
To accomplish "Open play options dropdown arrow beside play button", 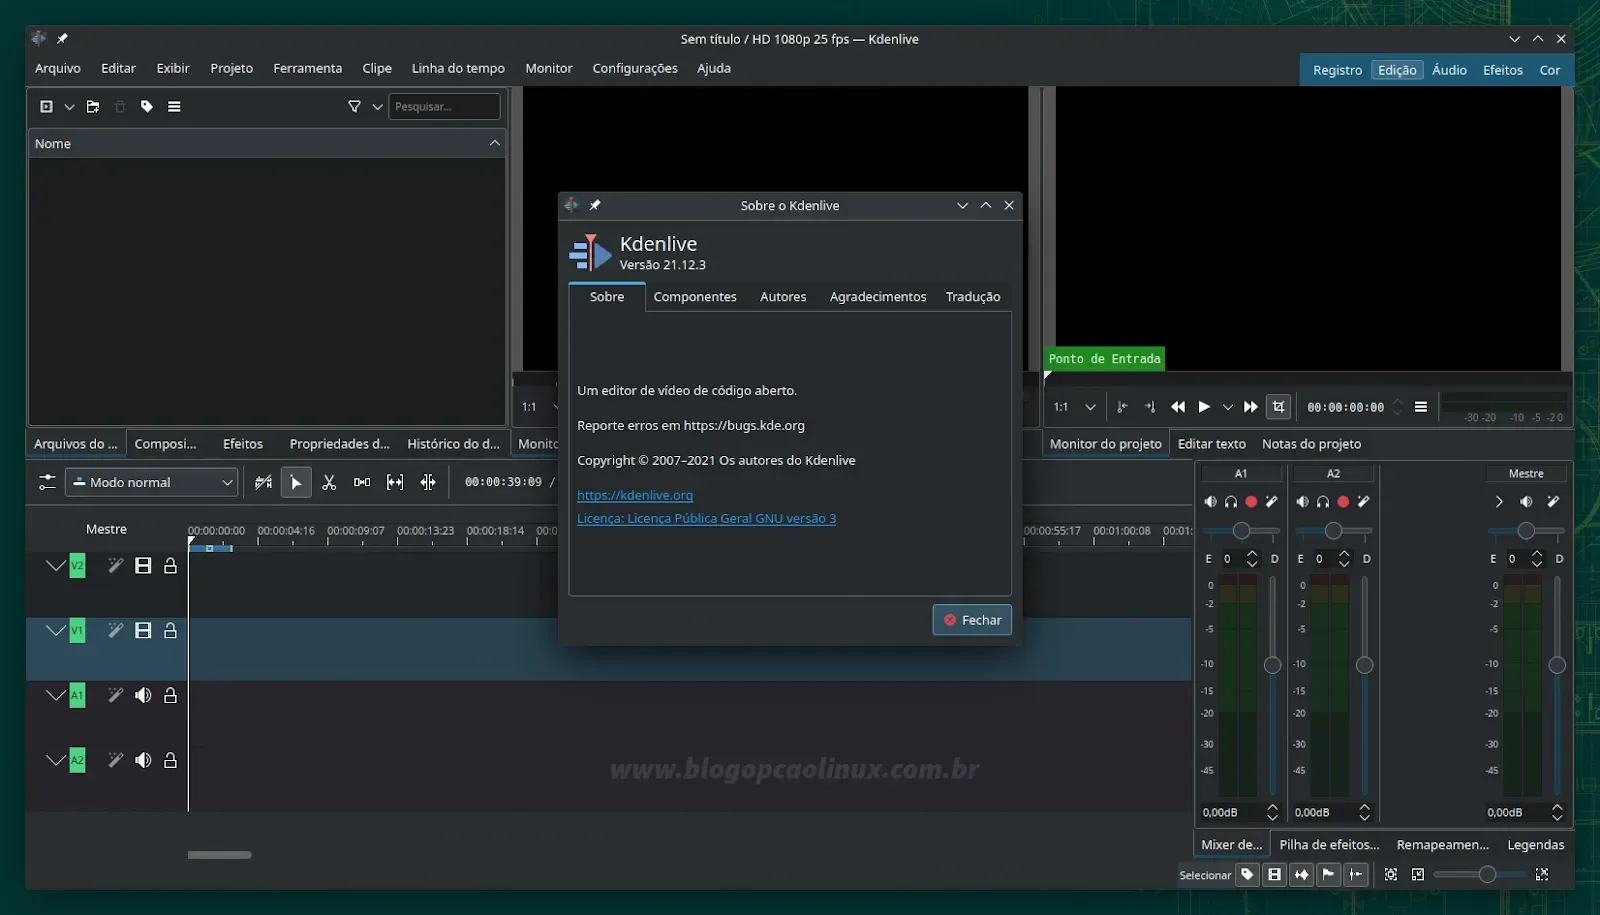I will tap(1228, 407).
